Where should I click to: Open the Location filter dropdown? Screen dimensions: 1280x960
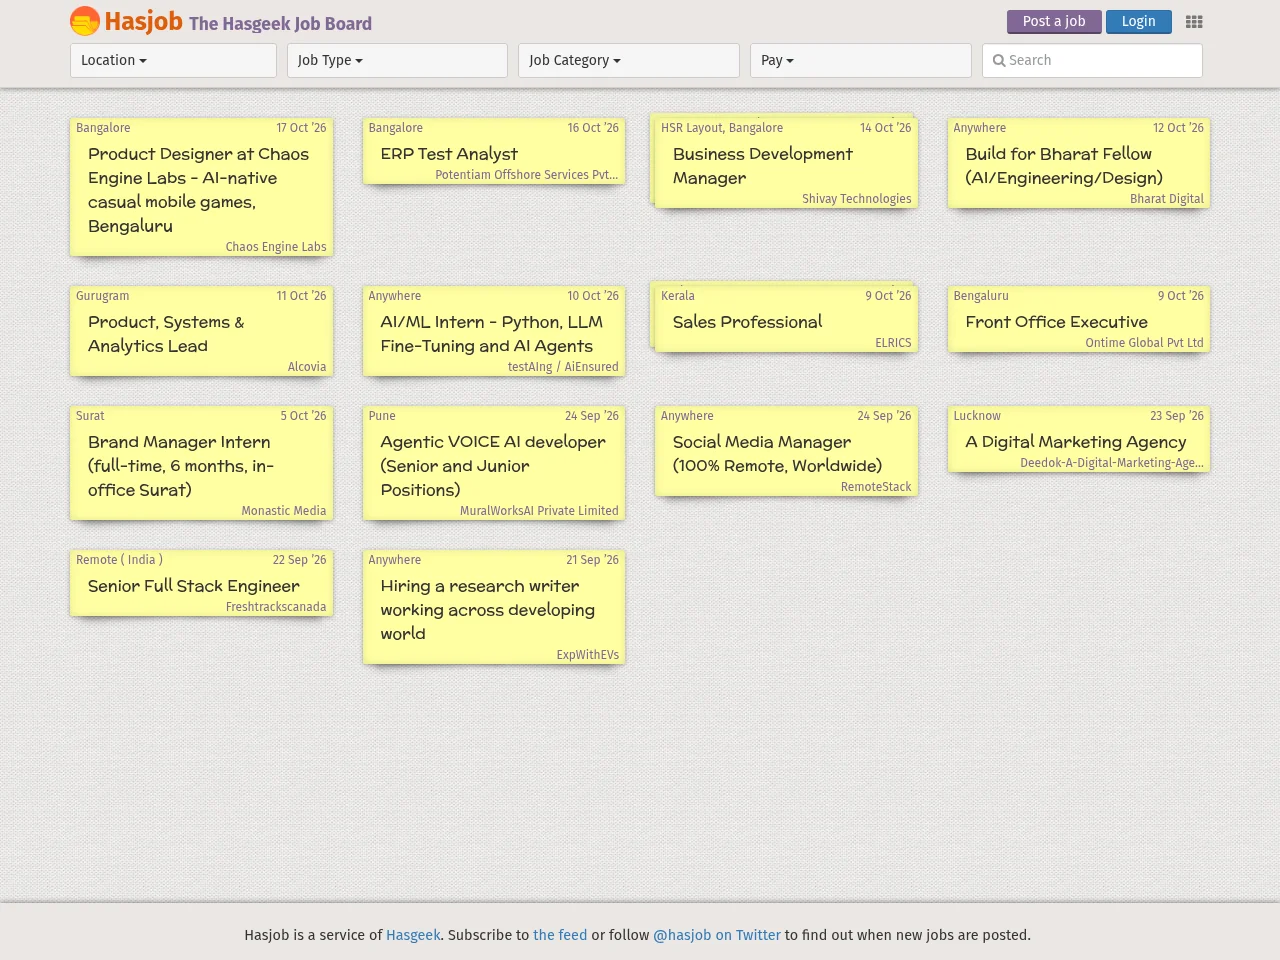coord(173,60)
